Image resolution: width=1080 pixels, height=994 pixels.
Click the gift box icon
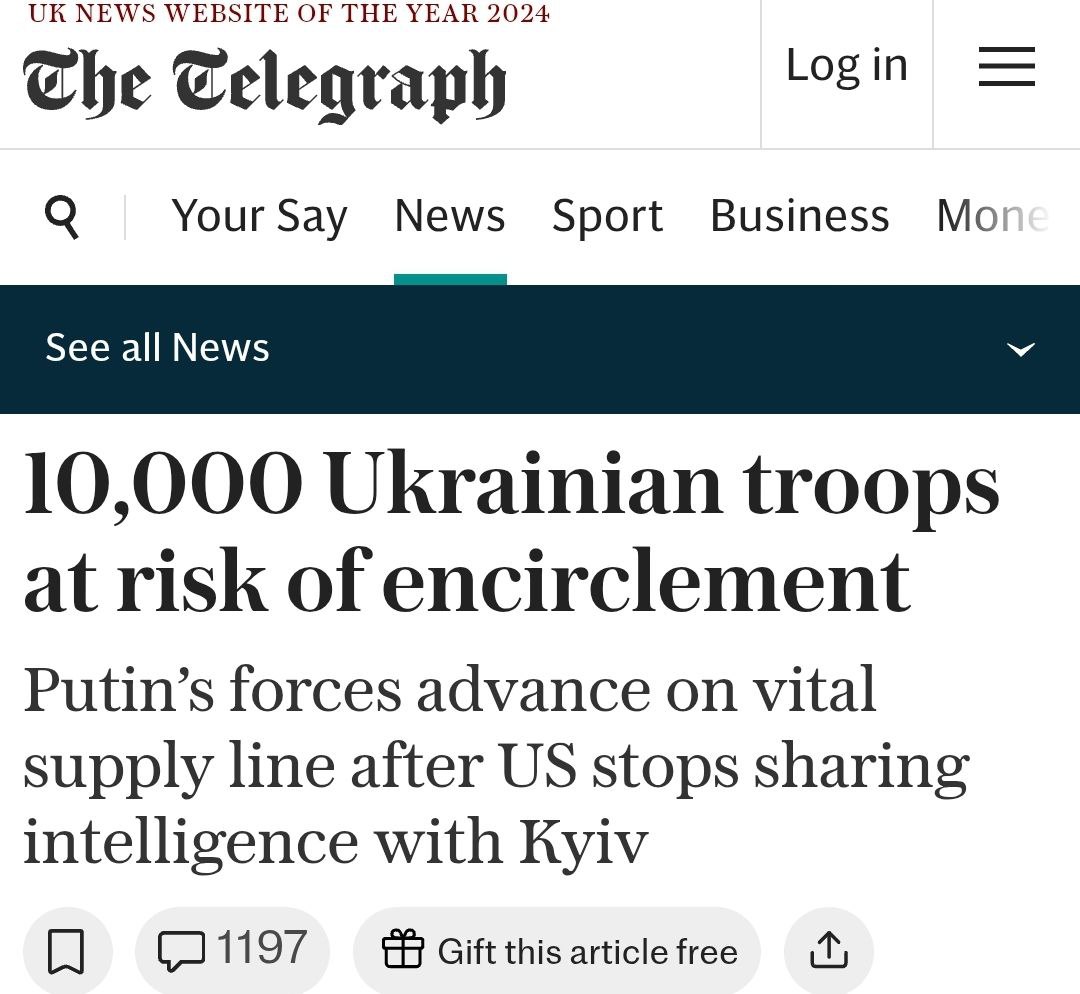click(x=403, y=950)
